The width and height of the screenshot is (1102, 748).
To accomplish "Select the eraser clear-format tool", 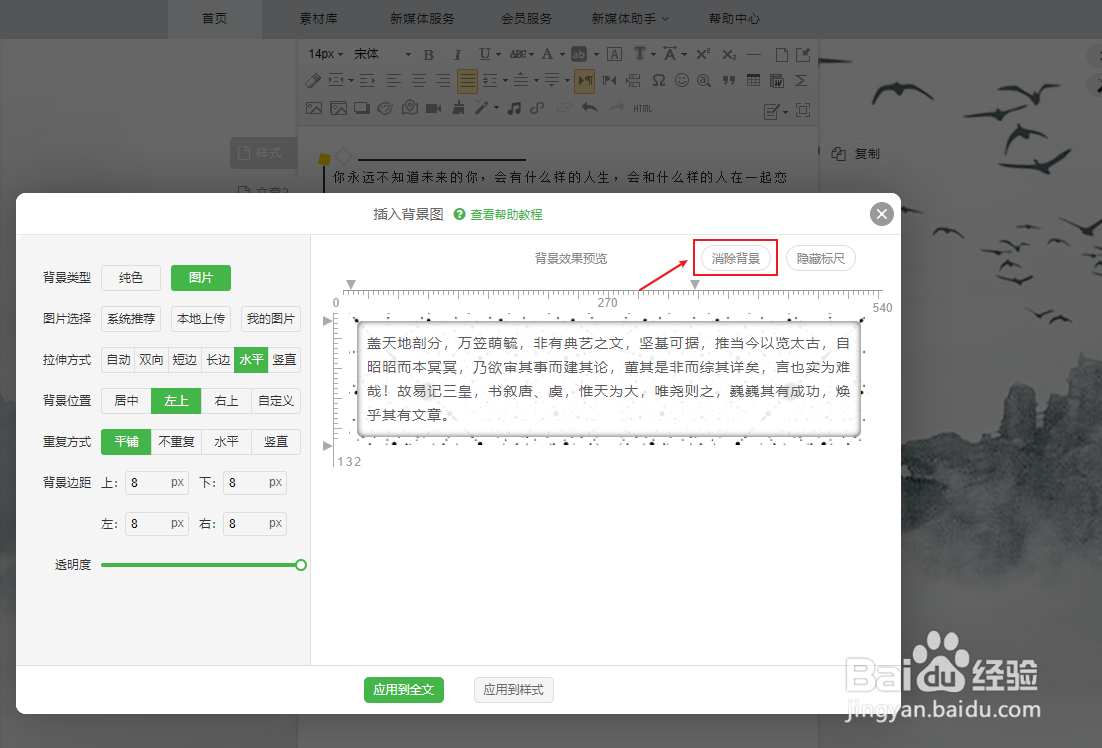I will pyautogui.click(x=313, y=81).
